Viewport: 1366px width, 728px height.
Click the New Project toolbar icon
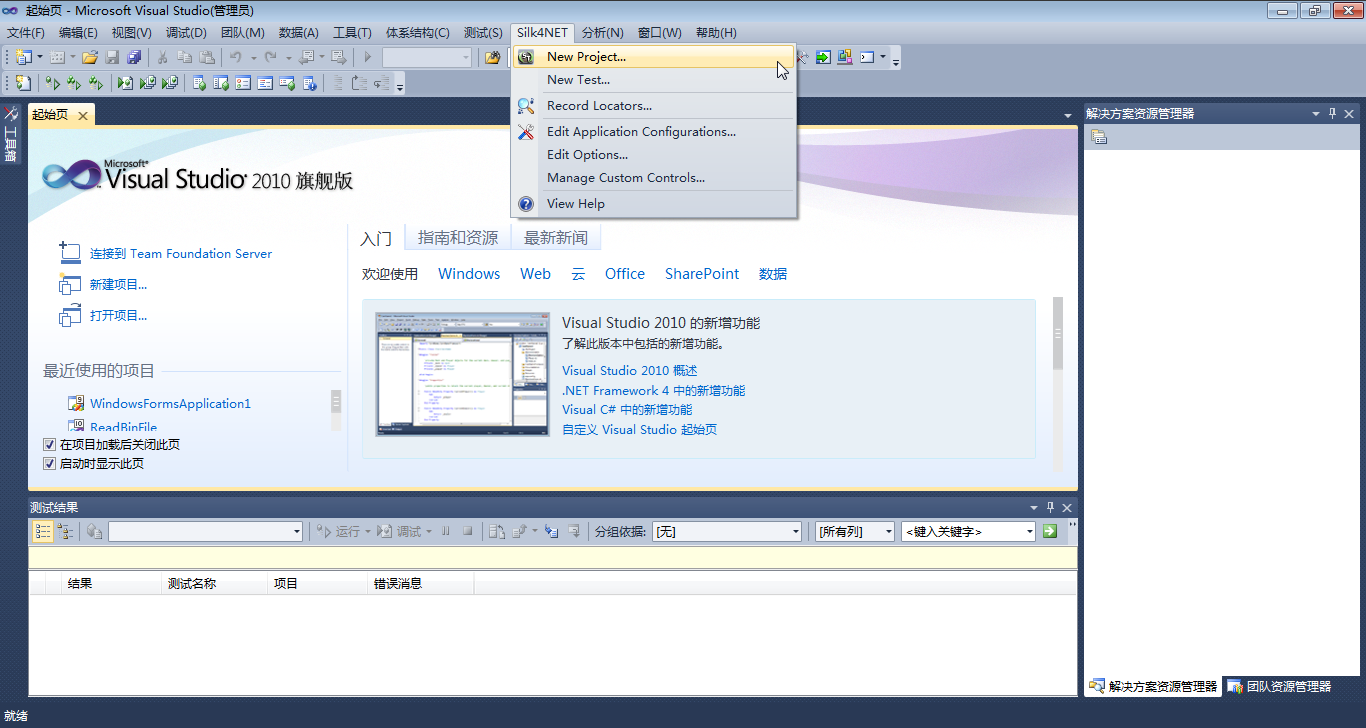tap(23, 57)
